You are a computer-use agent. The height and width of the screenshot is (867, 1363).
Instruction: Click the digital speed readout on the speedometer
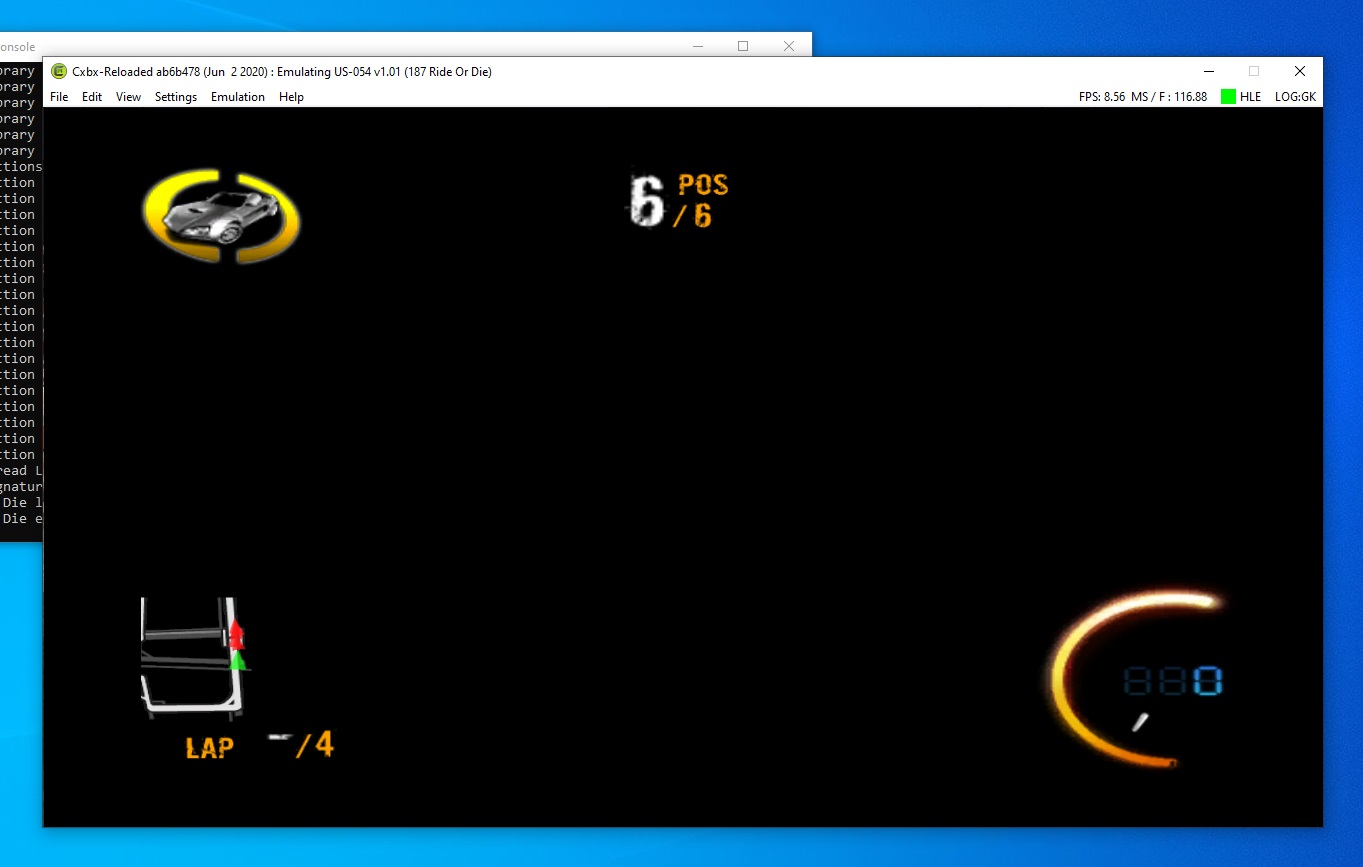[x=1174, y=682]
